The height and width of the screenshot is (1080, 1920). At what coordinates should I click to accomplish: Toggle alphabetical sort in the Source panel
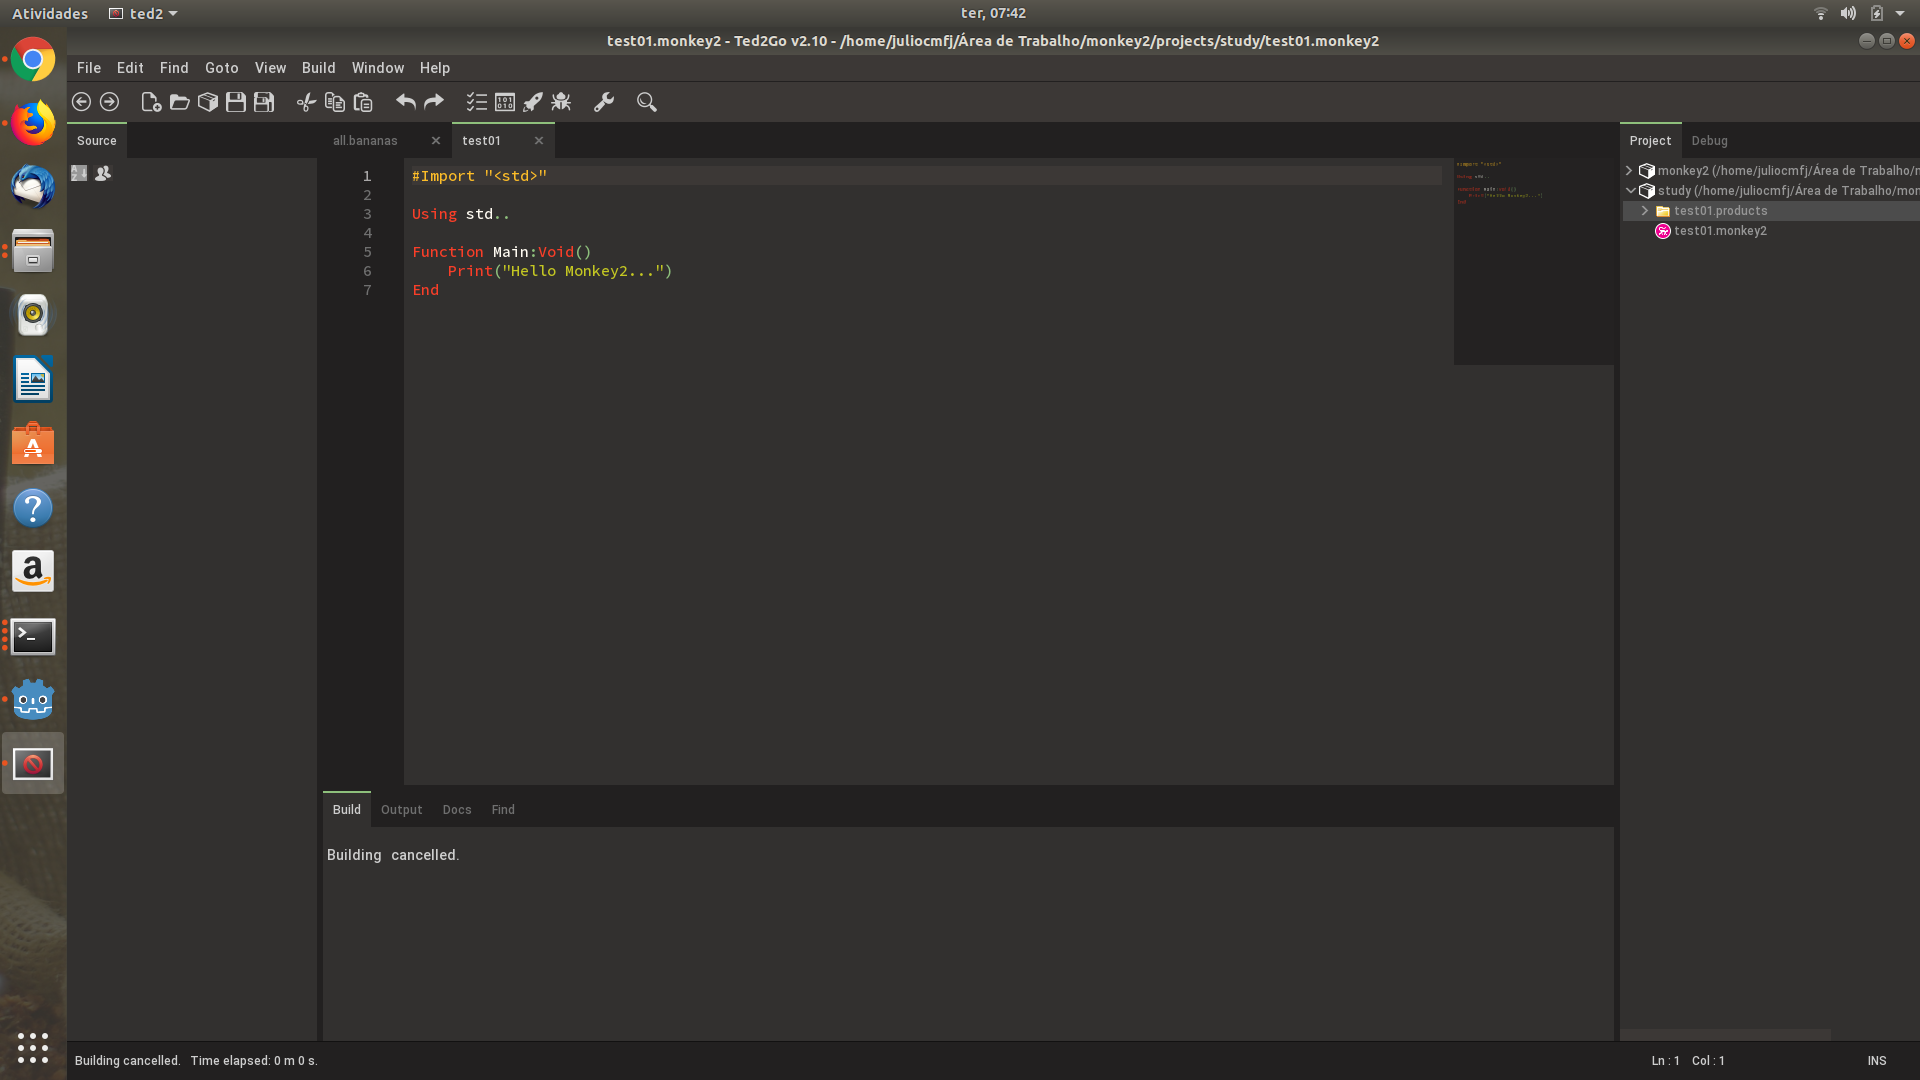[79, 173]
